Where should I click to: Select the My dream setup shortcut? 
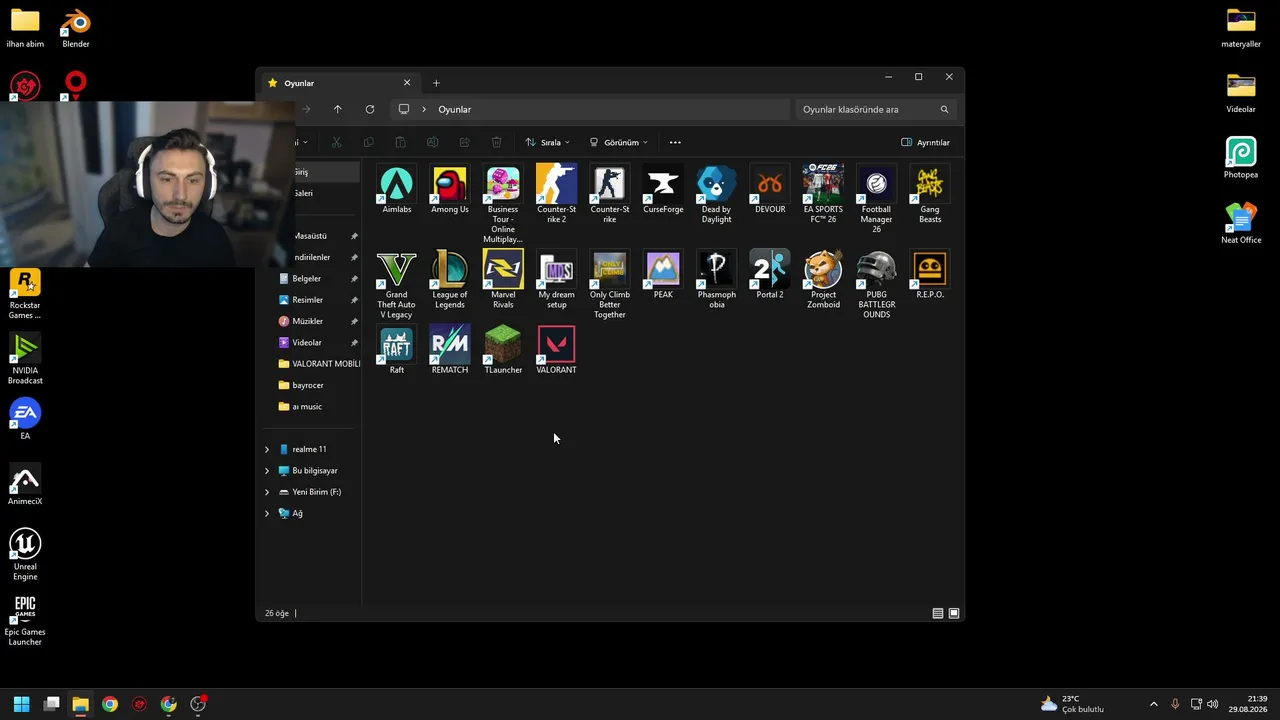[x=556, y=279]
